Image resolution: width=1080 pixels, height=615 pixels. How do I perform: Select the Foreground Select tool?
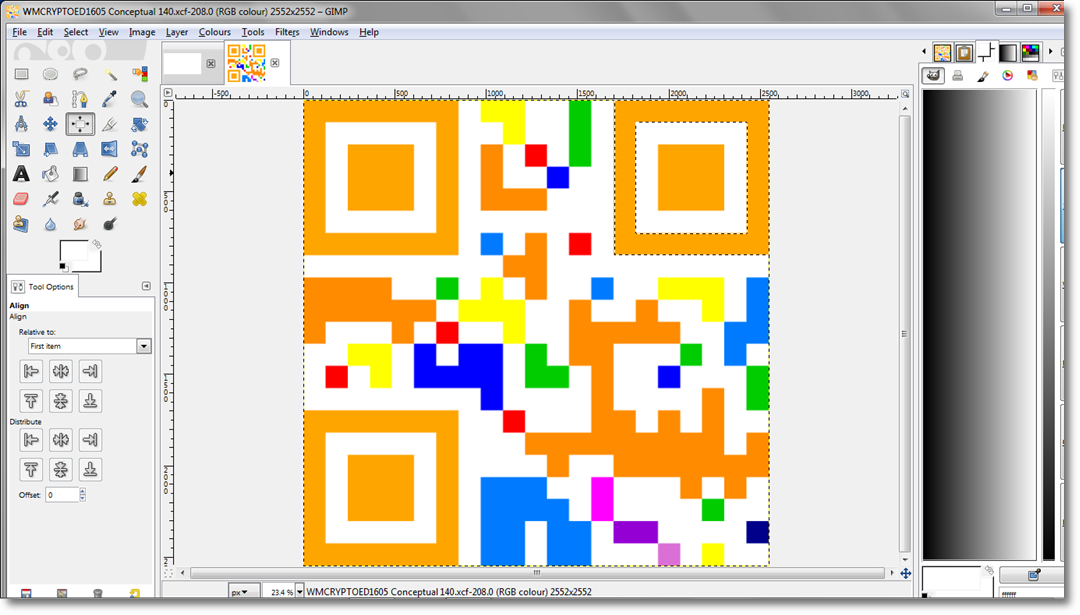click(50, 99)
